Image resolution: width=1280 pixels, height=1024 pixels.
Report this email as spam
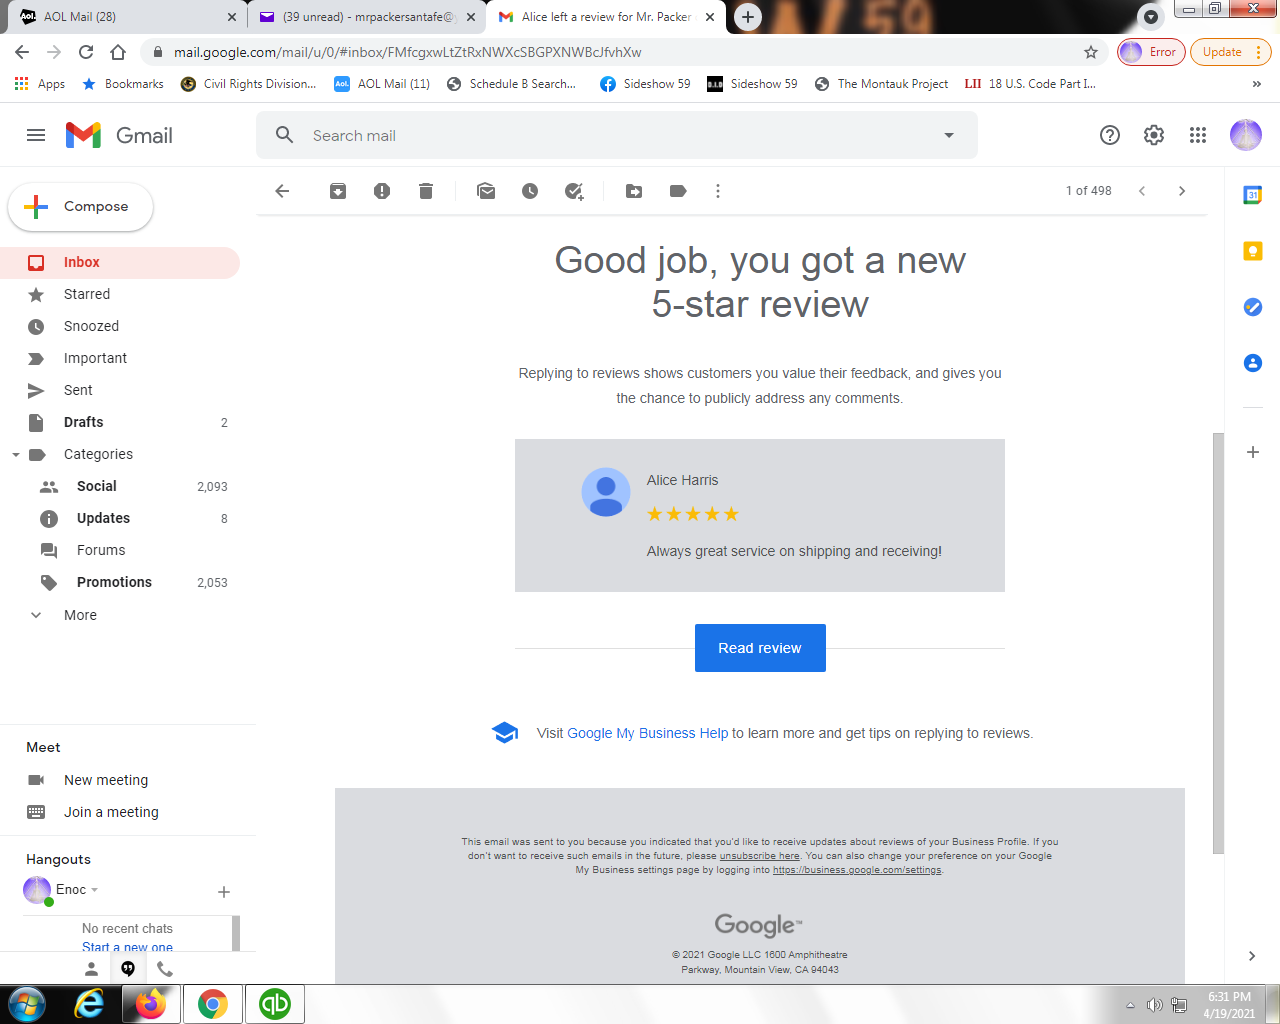(382, 191)
